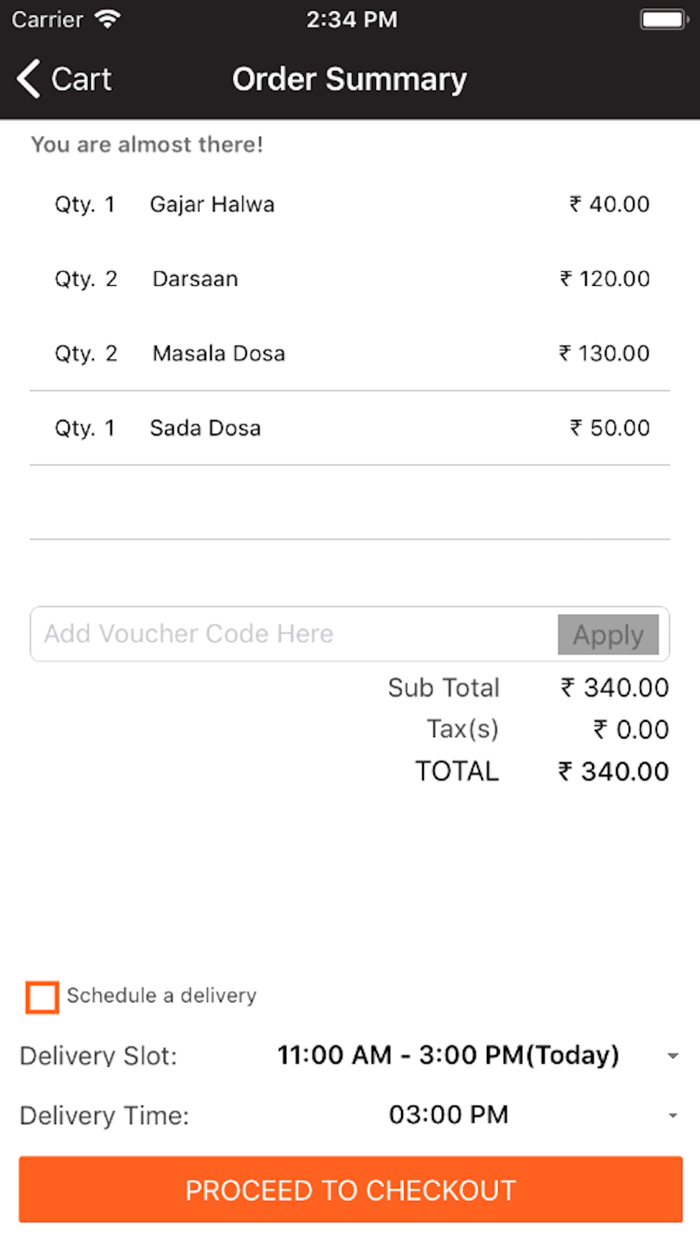The width and height of the screenshot is (700, 1244).
Task: Tap Proceed to Checkout button
Action: (350, 1190)
